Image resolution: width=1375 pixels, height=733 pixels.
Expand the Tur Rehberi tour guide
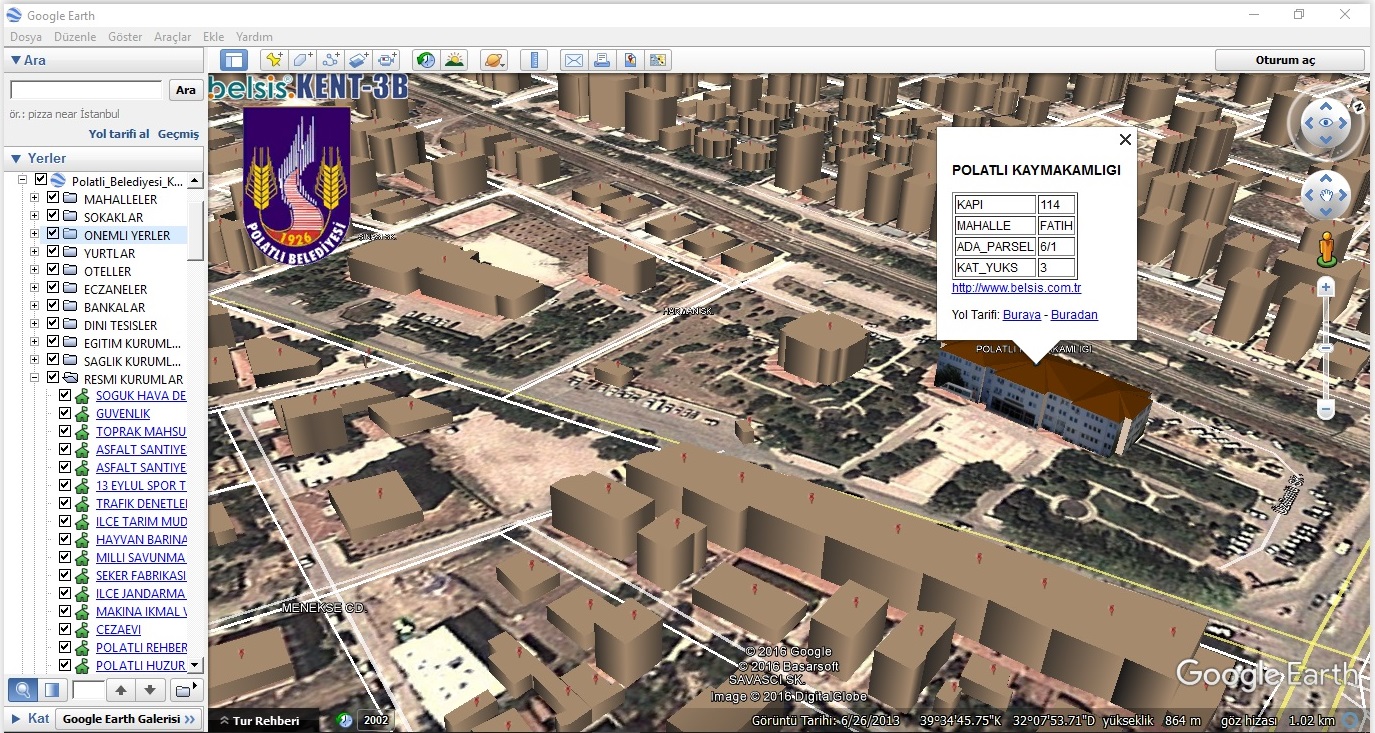[x=259, y=720]
